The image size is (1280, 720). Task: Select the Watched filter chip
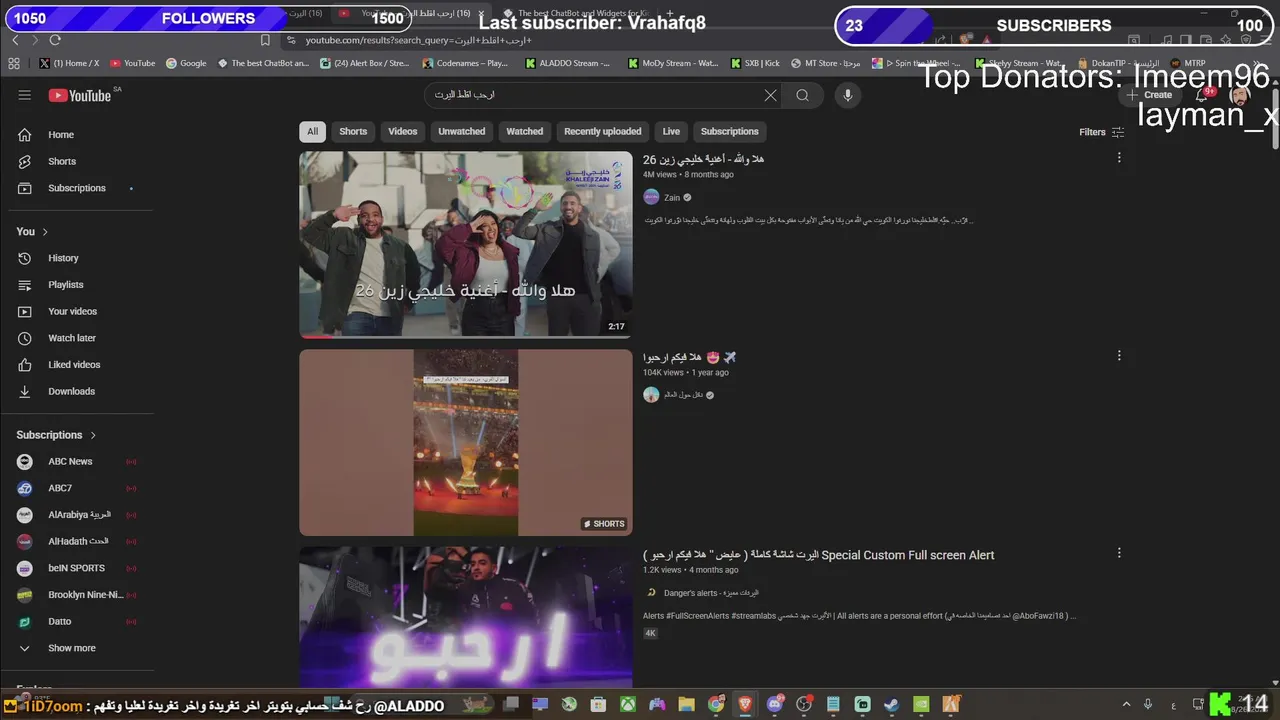click(524, 132)
